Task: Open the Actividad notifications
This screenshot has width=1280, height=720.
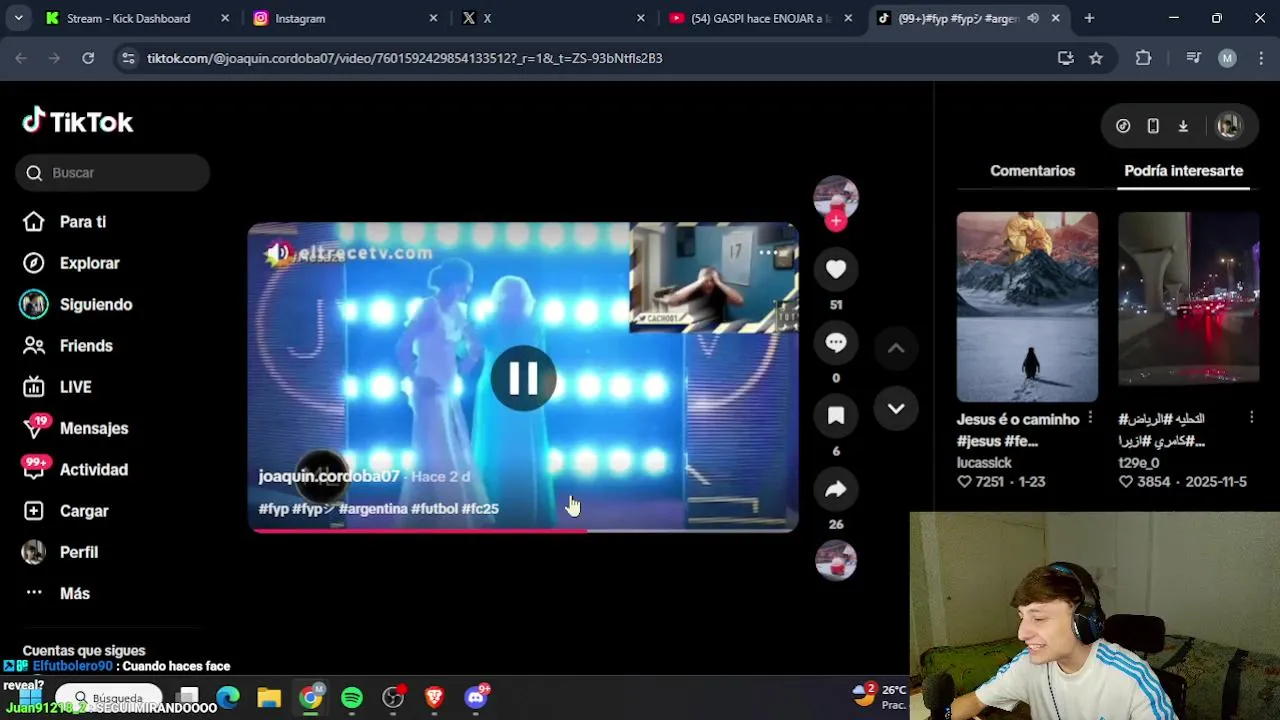Action: [x=76, y=469]
